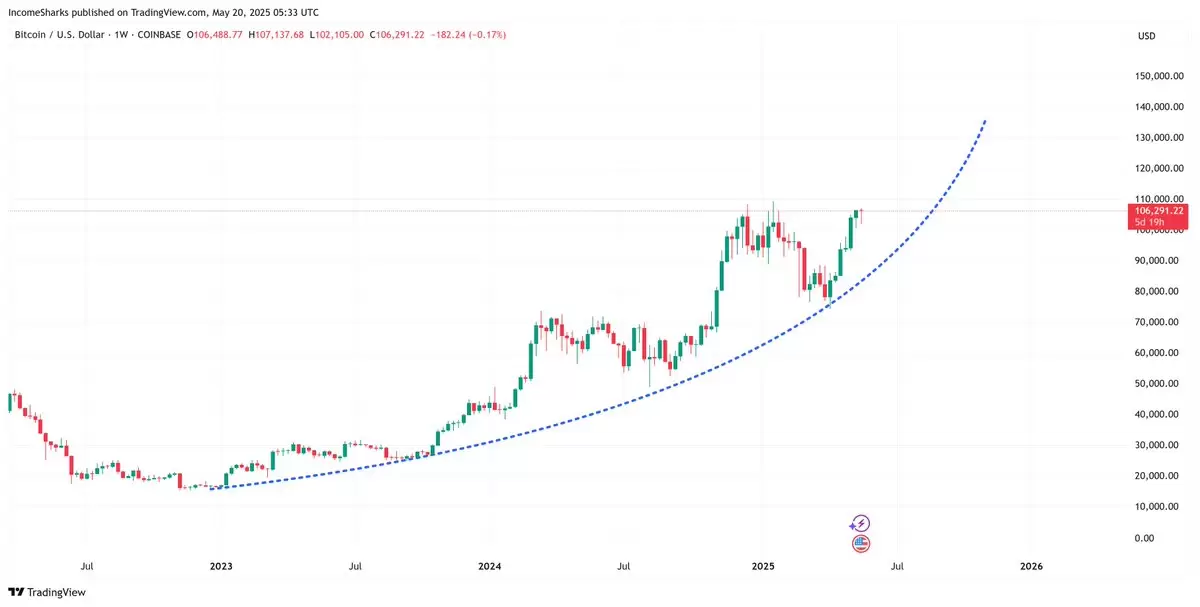The height and width of the screenshot is (607, 1200).
Task: Open the US flag economic event marker
Action: tap(860, 544)
